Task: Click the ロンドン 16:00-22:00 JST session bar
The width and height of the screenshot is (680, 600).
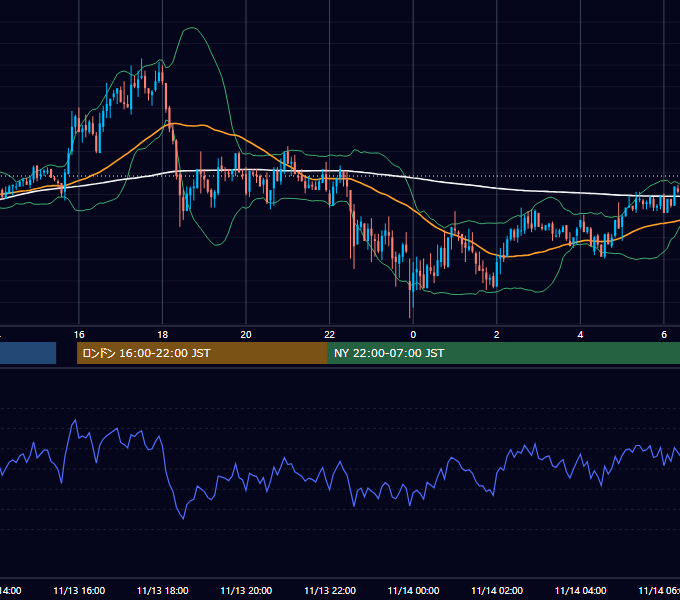Action: pos(202,353)
